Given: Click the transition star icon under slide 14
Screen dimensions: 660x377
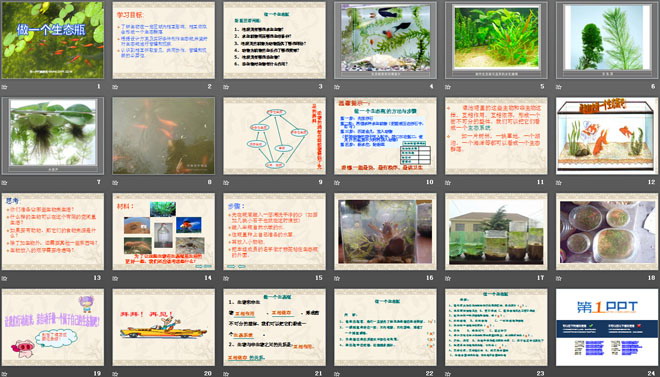Looking at the screenshot, I should coord(115,278).
